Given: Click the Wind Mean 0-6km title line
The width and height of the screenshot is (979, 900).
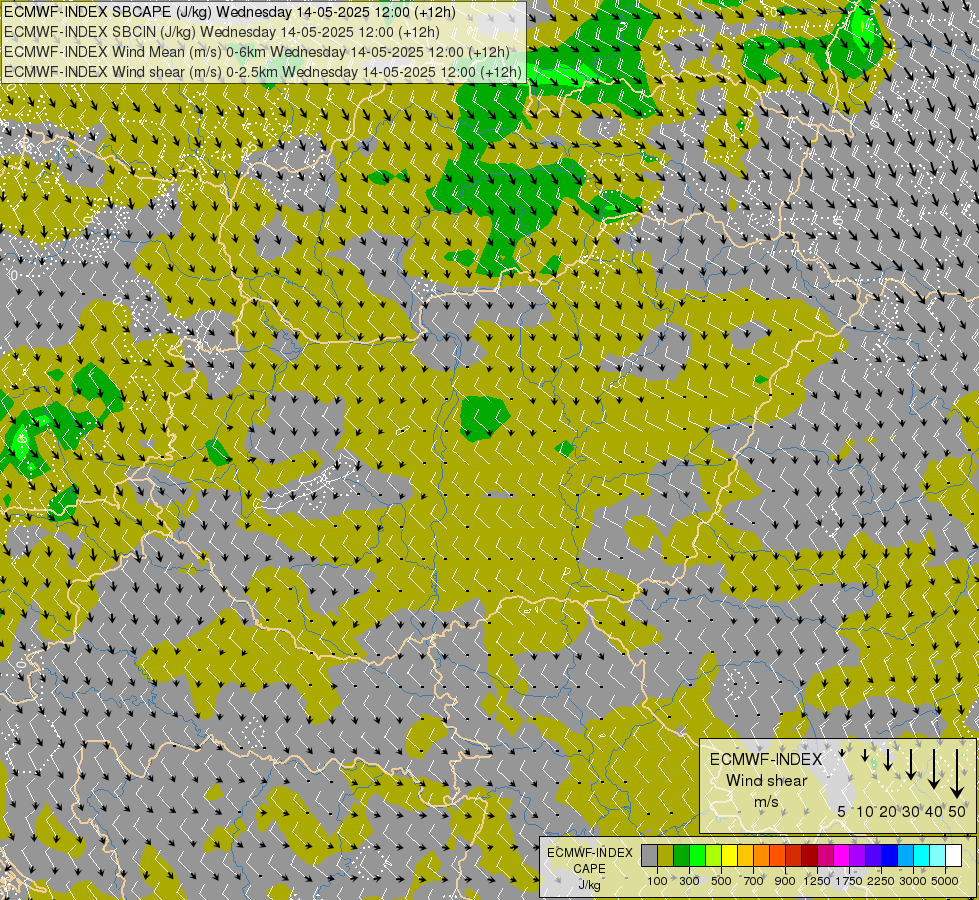Looking at the screenshot, I should (257, 52).
